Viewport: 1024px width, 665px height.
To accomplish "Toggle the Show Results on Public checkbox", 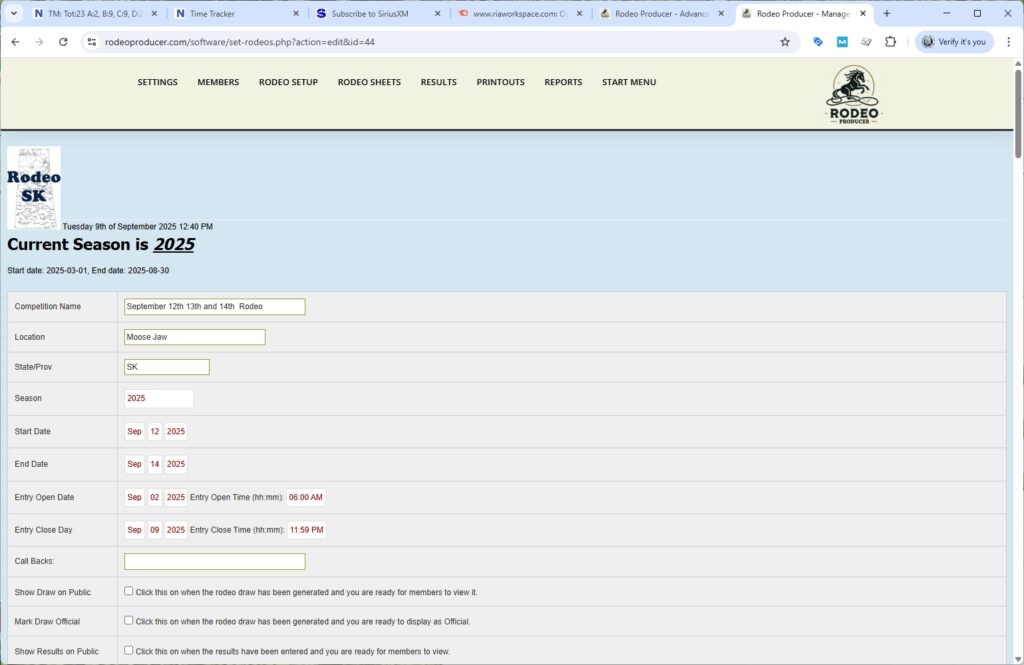I will point(128,650).
